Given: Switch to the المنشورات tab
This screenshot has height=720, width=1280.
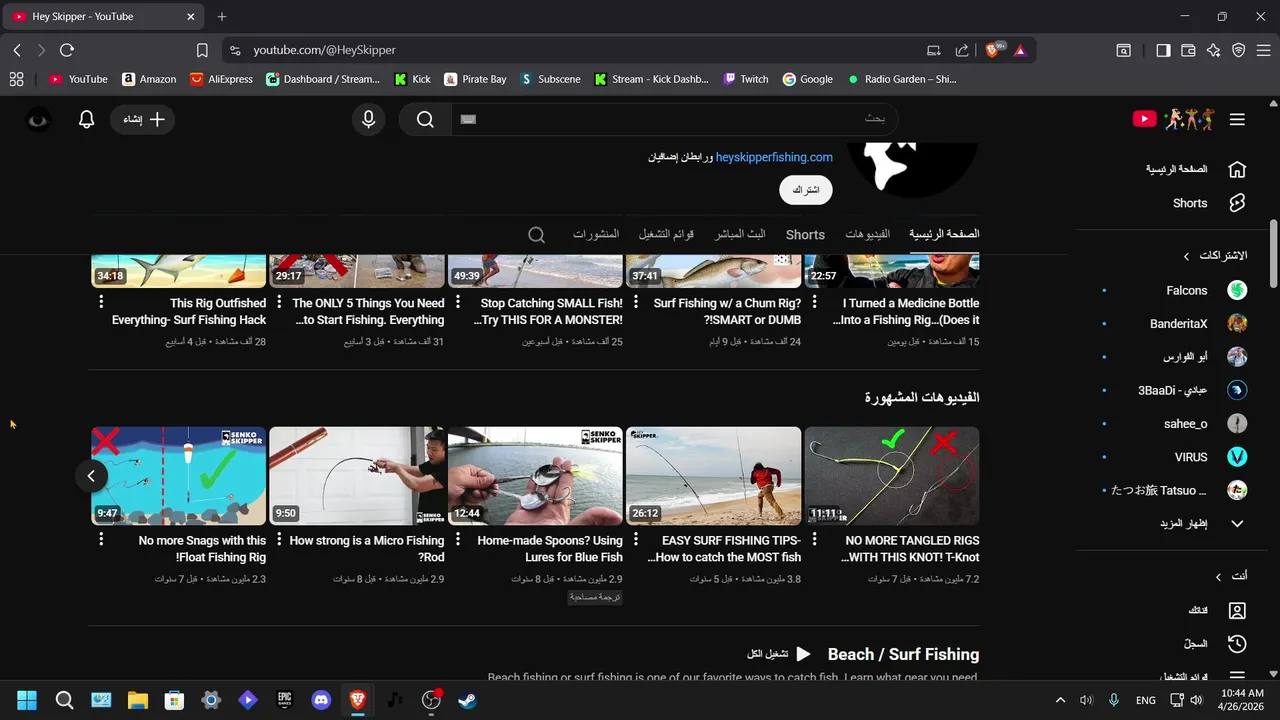Looking at the screenshot, I should tap(596, 234).
